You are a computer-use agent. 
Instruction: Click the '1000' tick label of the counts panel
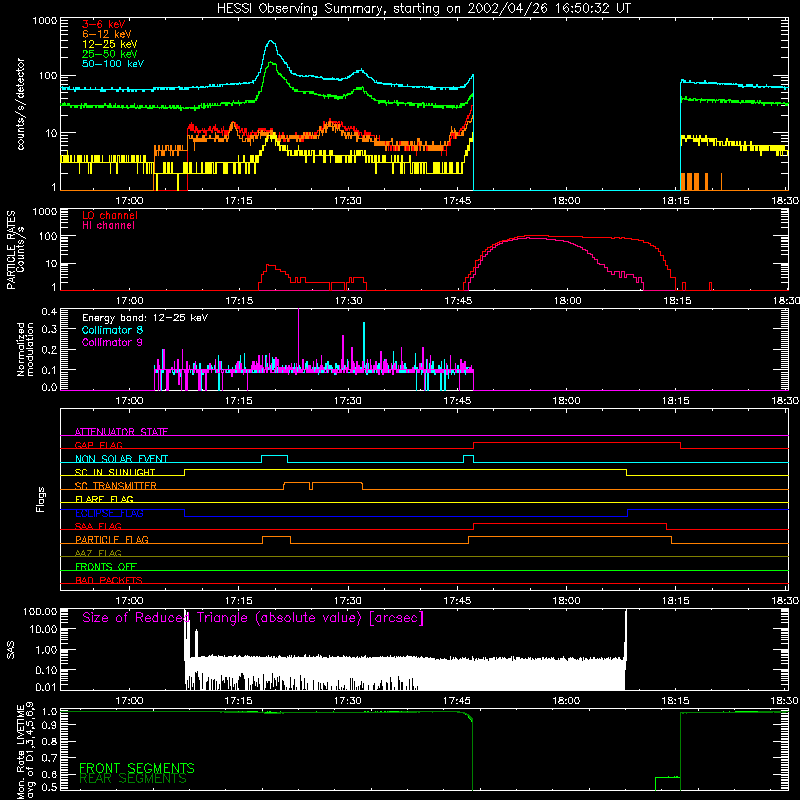click(x=44, y=21)
